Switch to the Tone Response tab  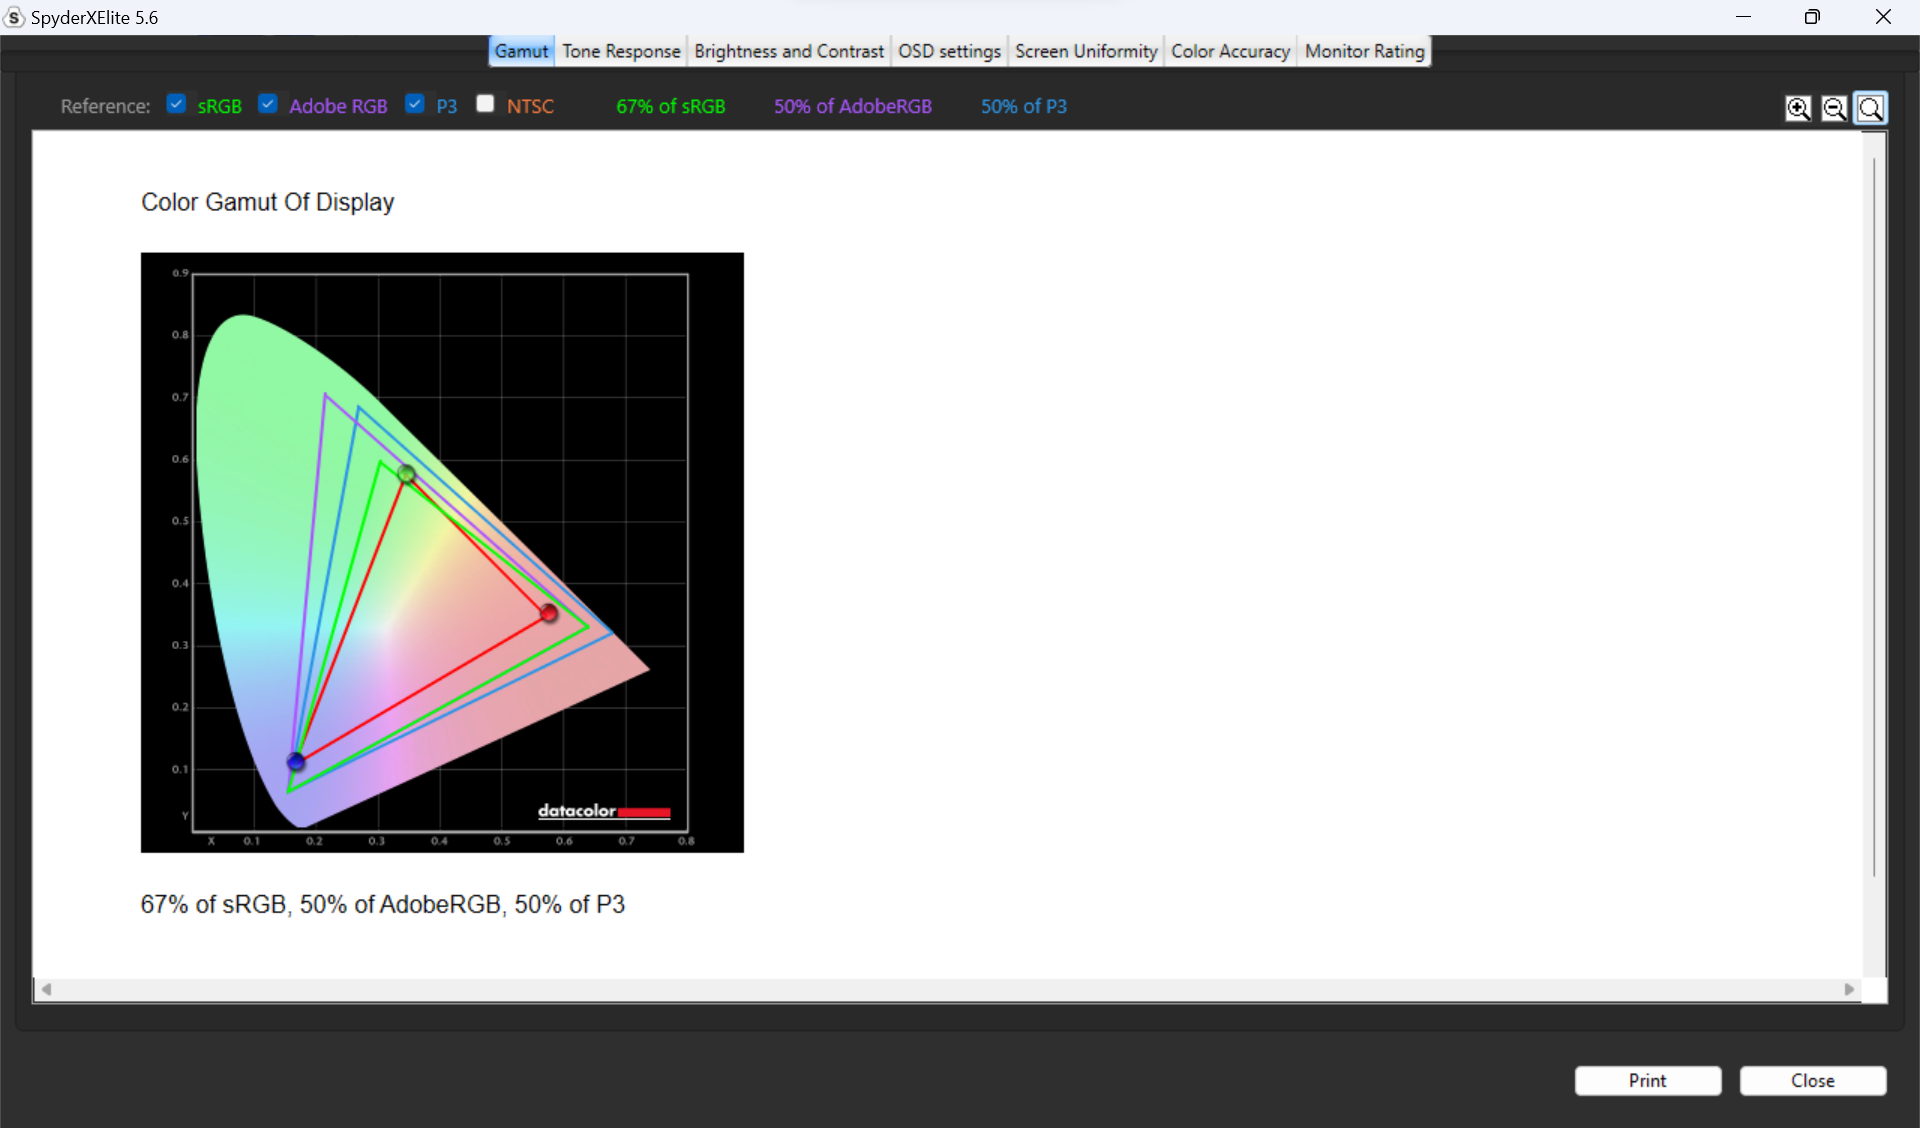tap(621, 51)
